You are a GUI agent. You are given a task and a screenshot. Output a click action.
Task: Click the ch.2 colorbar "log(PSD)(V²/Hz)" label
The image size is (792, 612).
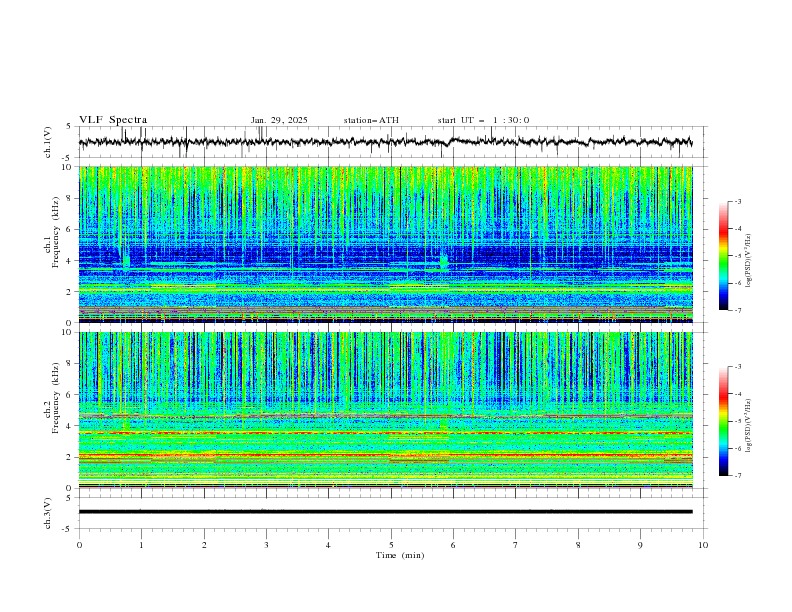pyautogui.click(x=748, y=425)
